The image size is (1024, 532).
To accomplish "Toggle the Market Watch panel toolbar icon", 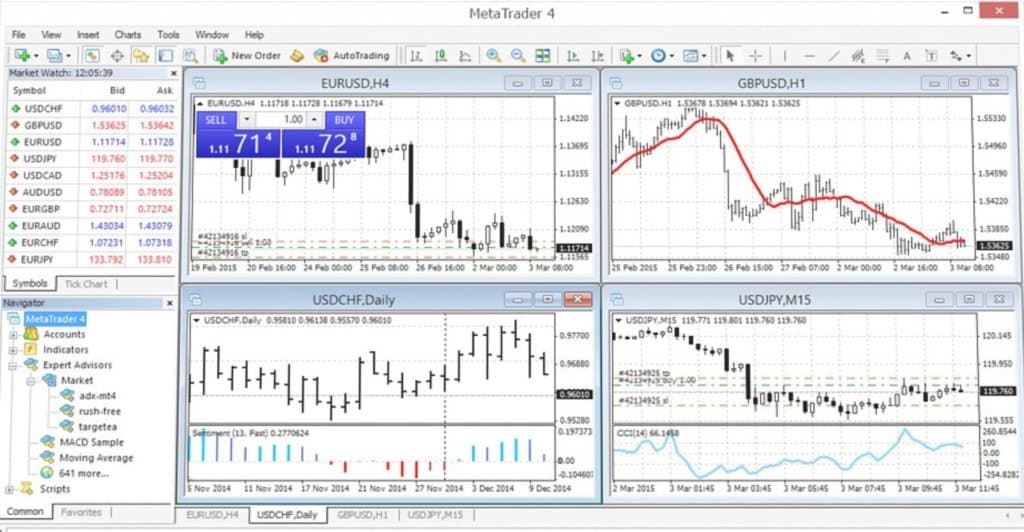I will (x=92, y=55).
